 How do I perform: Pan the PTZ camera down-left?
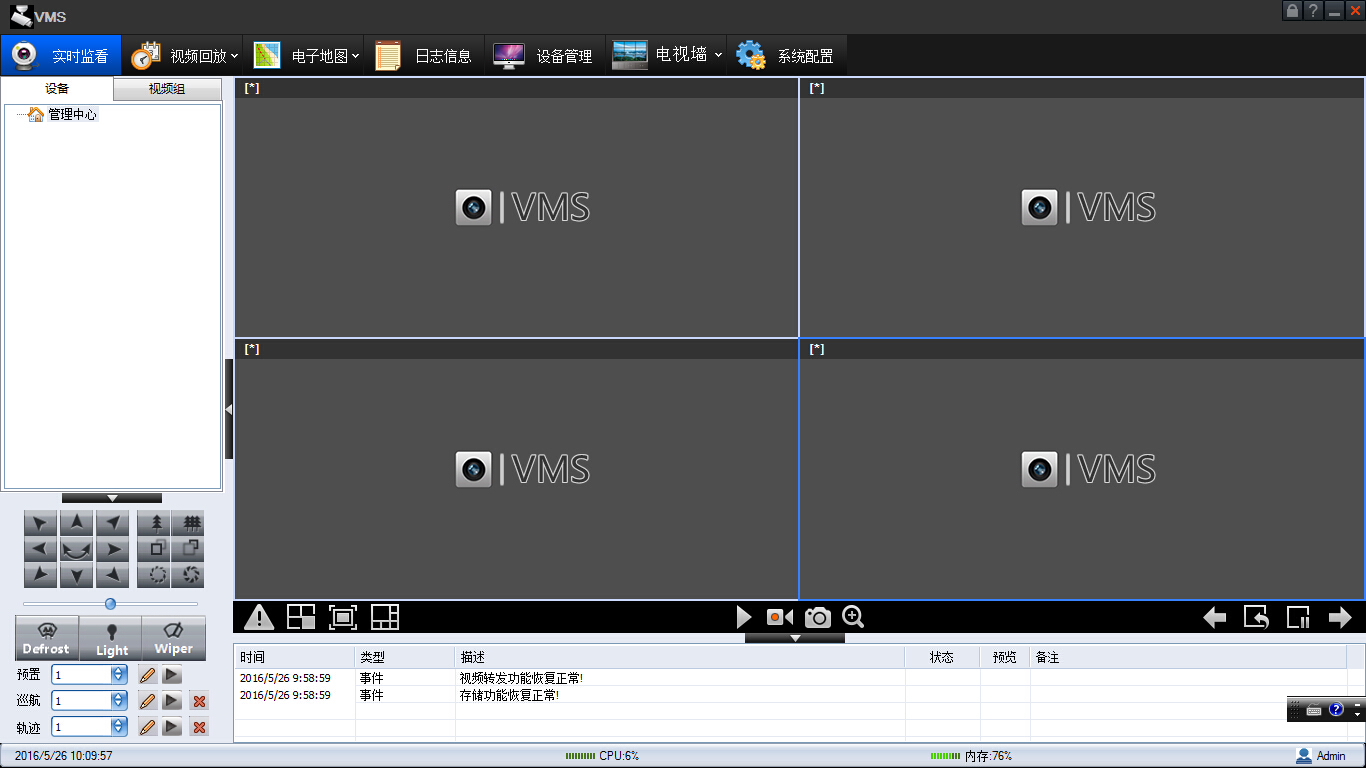tap(41, 575)
